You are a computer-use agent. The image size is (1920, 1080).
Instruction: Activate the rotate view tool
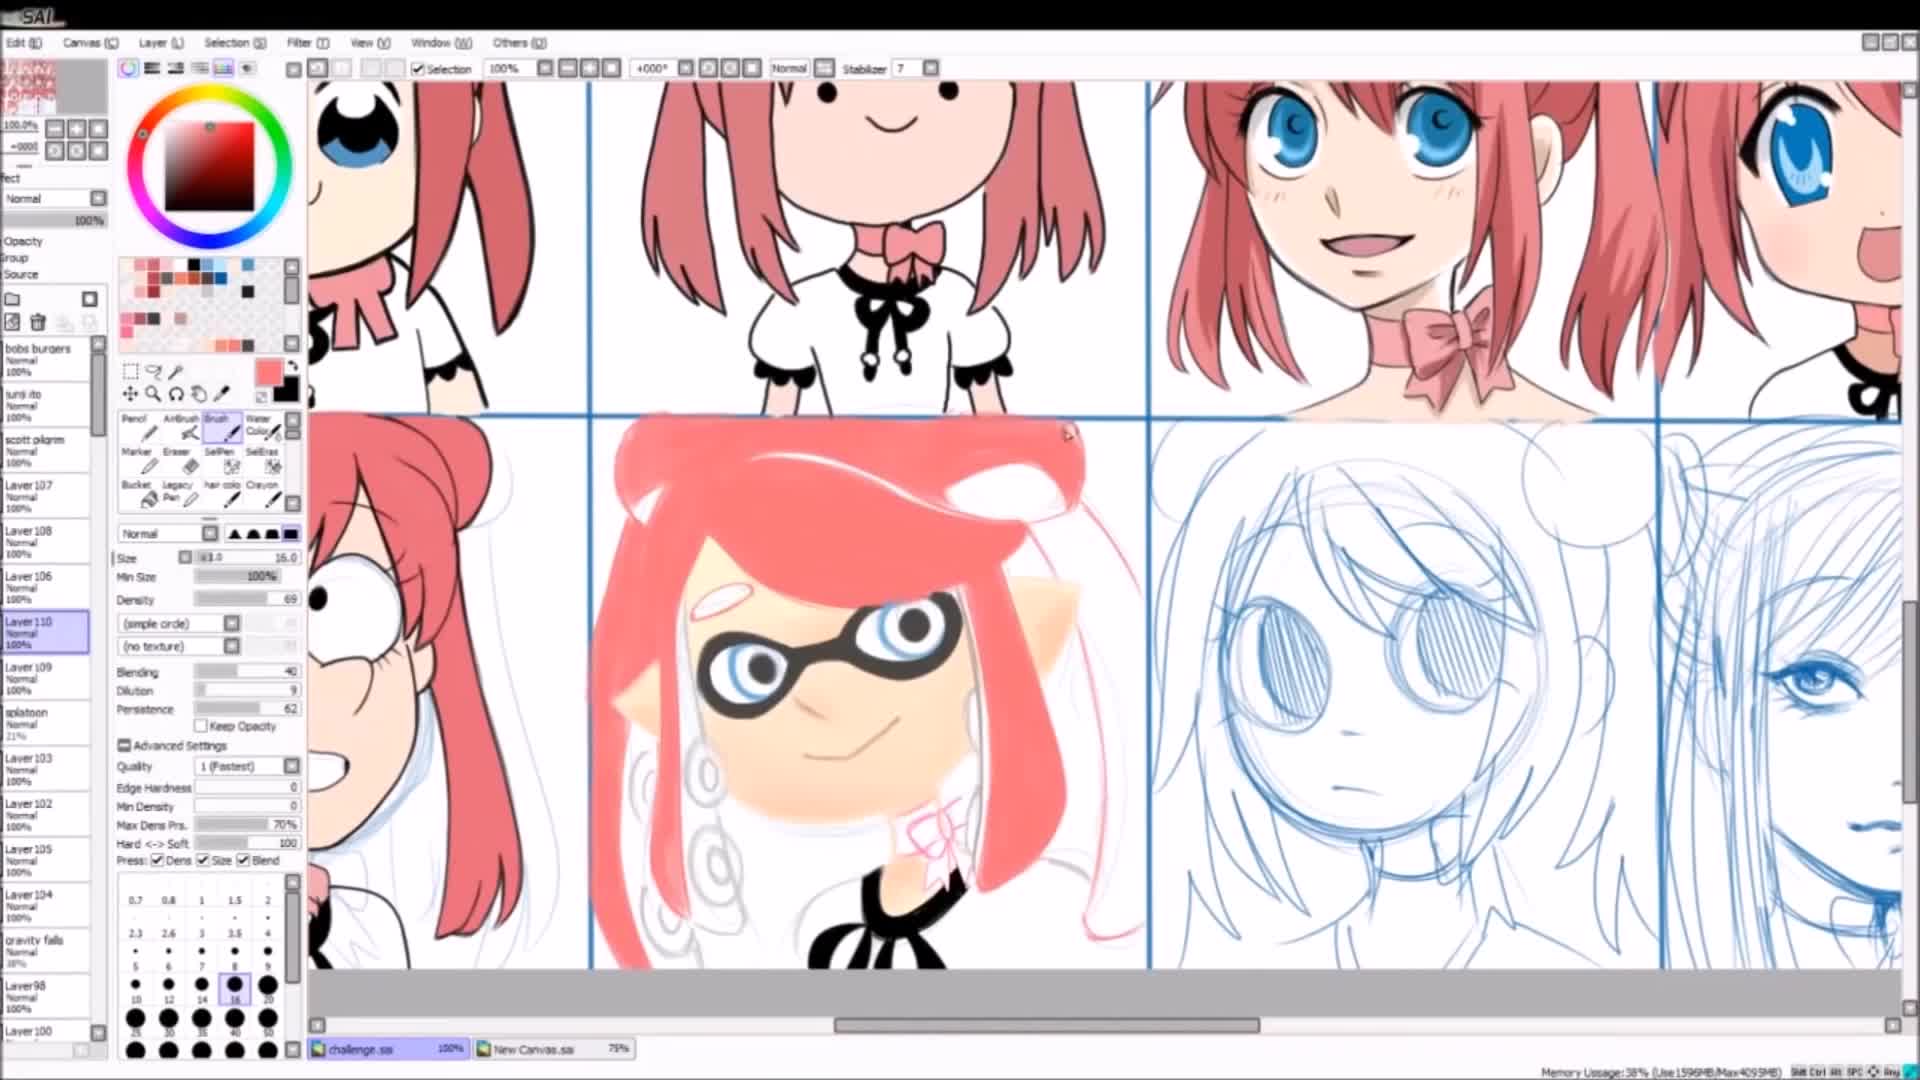[x=176, y=394]
